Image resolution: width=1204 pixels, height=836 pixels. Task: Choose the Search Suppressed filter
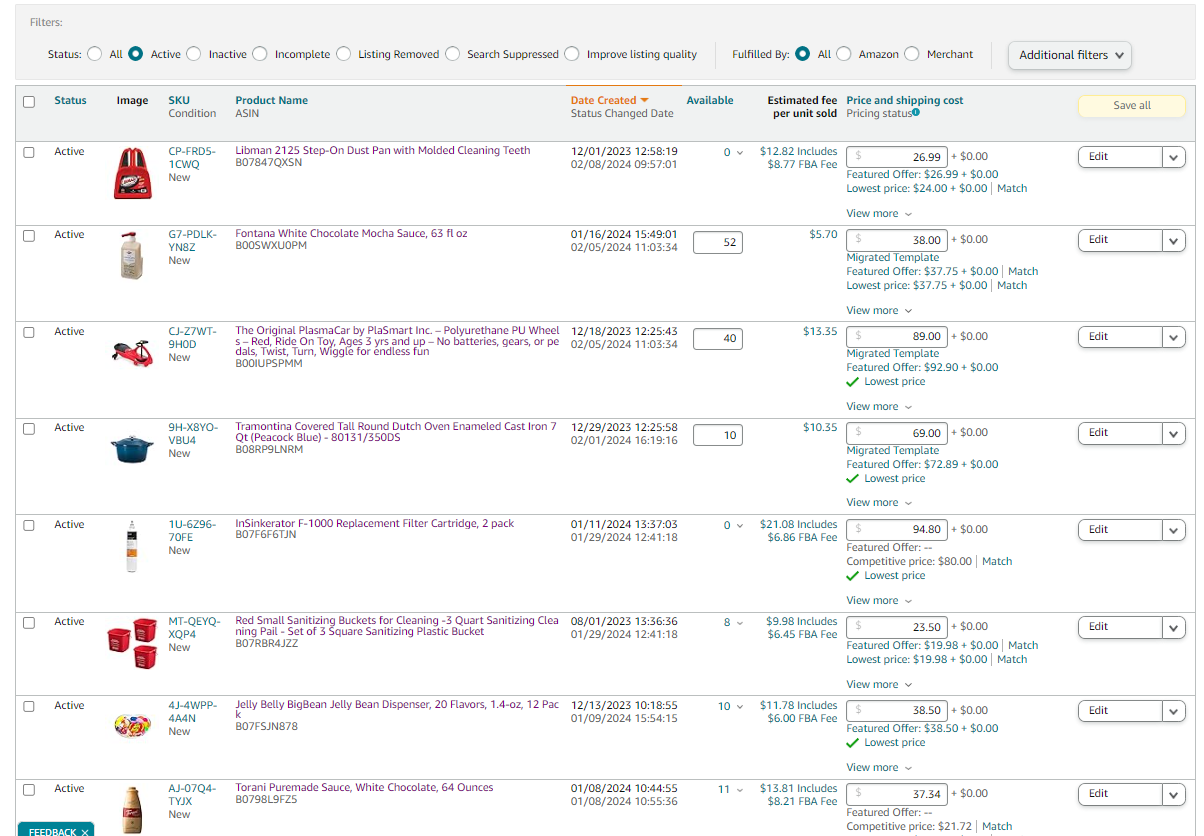[452, 54]
